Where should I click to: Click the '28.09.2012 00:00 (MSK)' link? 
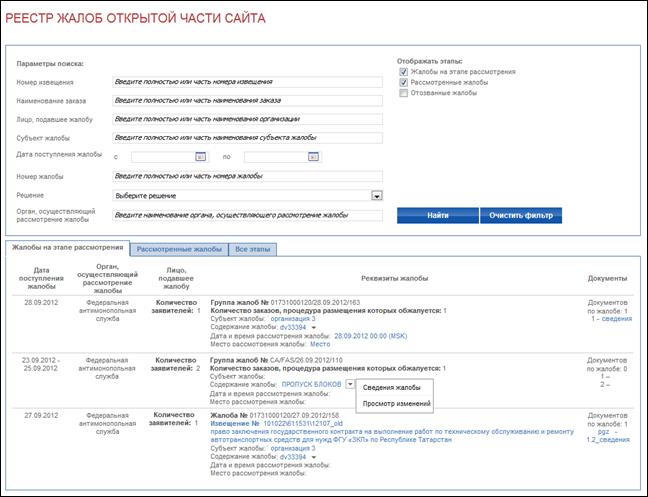point(371,336)
